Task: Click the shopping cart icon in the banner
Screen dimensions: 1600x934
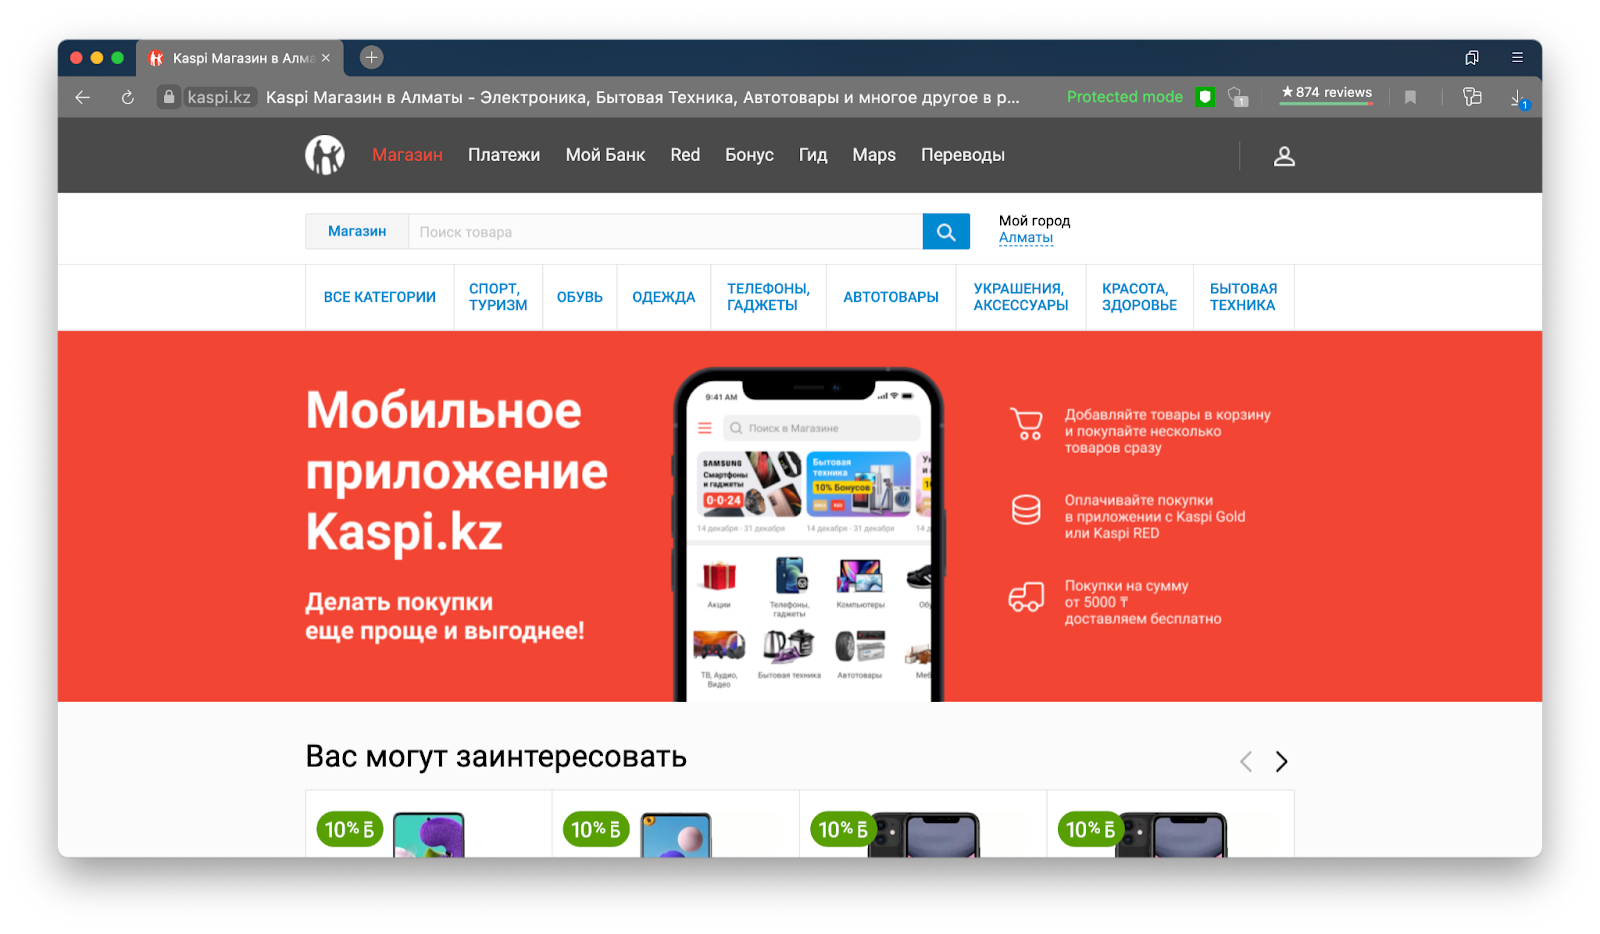Action: [1026, 424]
